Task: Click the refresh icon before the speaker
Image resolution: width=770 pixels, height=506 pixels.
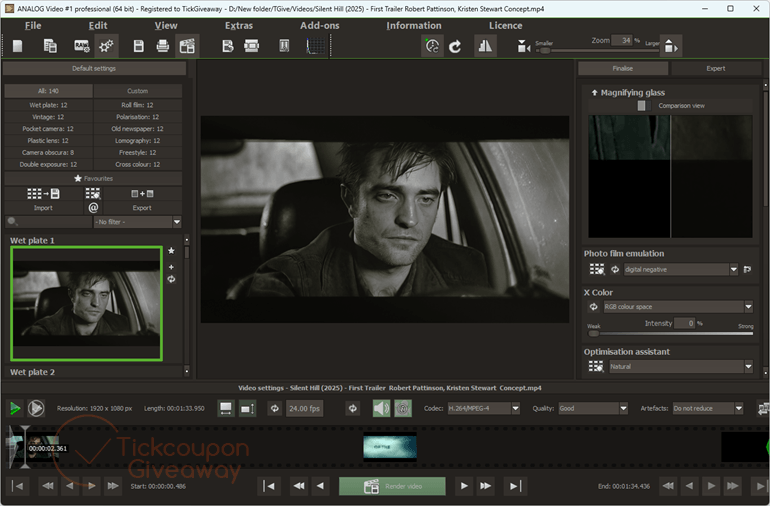Action: click(353, 408)
